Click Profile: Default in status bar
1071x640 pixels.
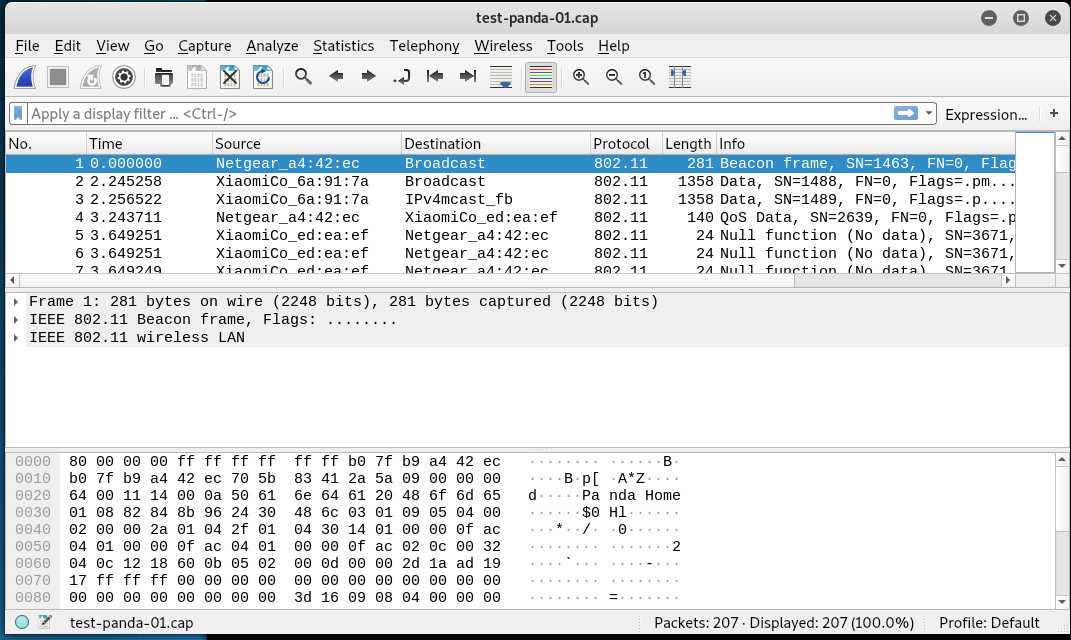point(989,623)
